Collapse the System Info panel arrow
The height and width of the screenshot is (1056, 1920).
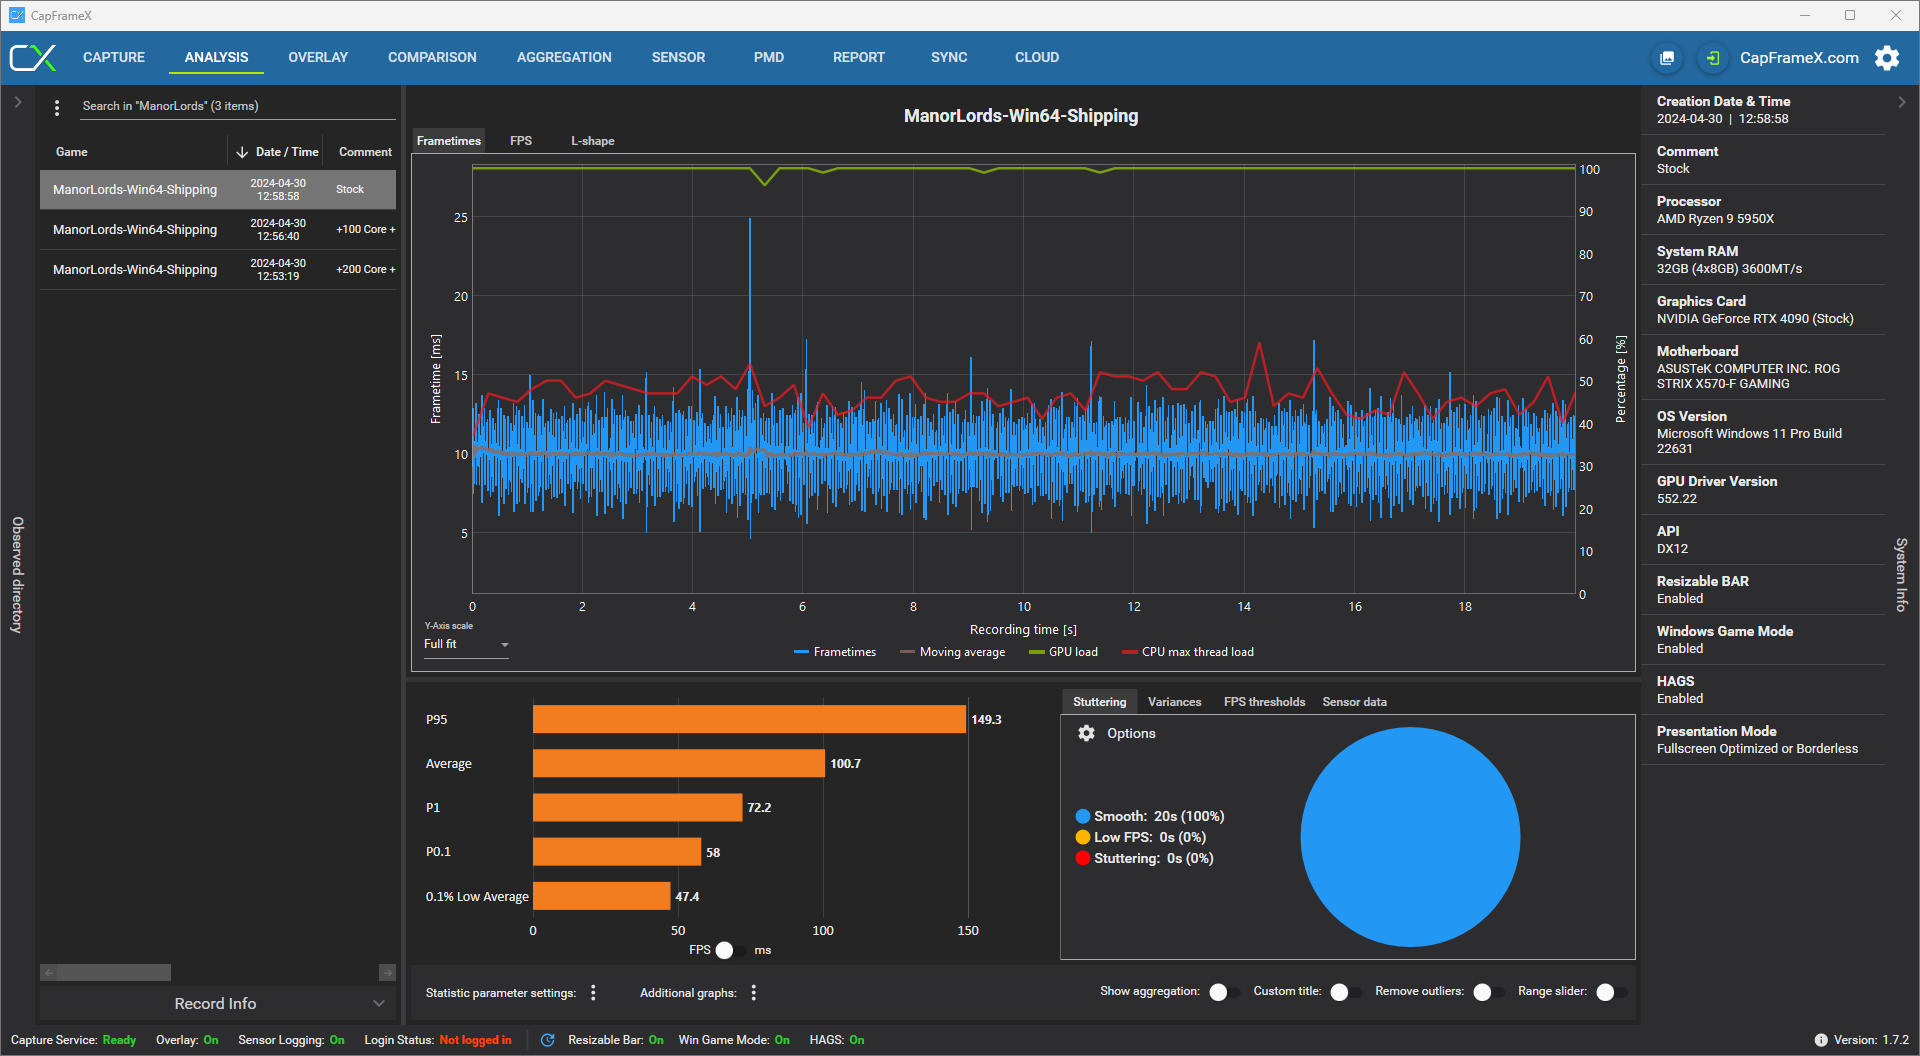coord(1902,102)
